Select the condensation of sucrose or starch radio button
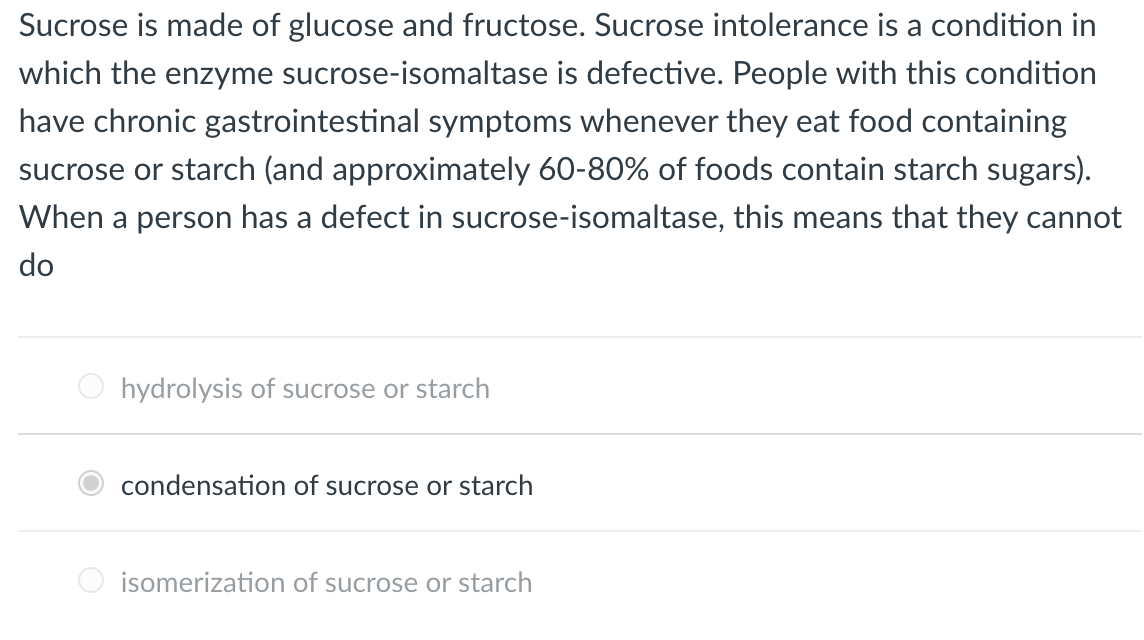The image size is (1144, 640). (90, 484)
